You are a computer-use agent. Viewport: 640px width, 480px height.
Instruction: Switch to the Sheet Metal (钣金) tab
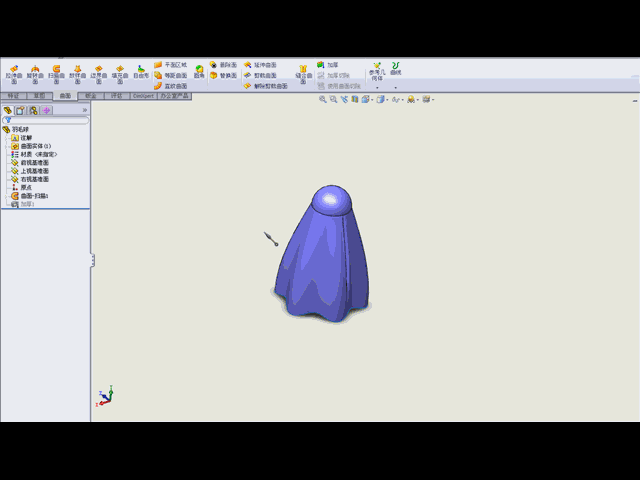pyautogui.click(x=91, y=96)
